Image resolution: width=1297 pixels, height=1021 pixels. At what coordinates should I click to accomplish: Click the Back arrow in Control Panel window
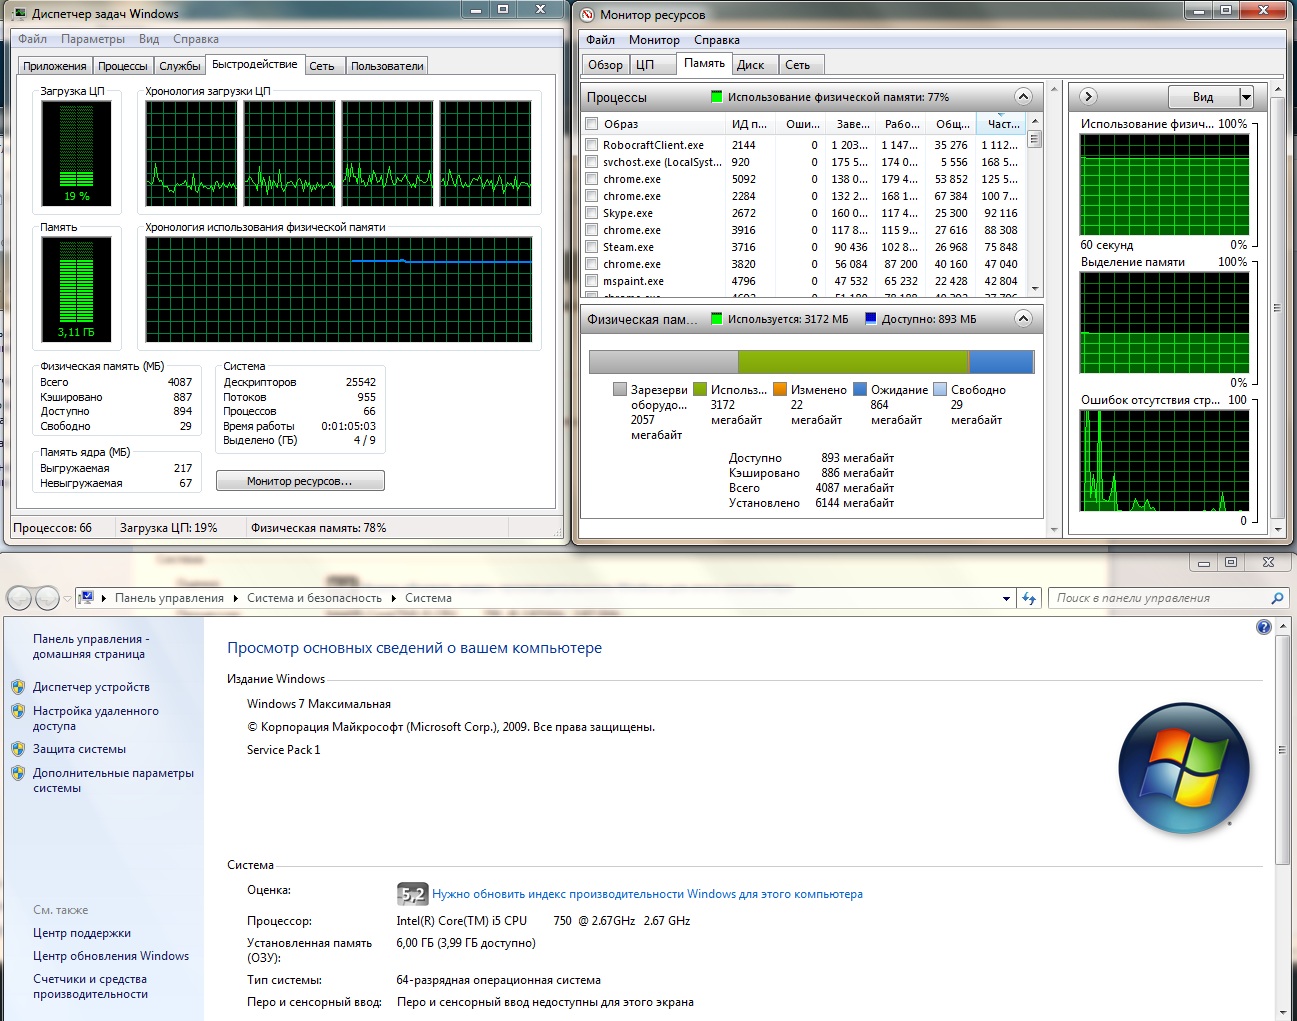(x=20, y=598)
